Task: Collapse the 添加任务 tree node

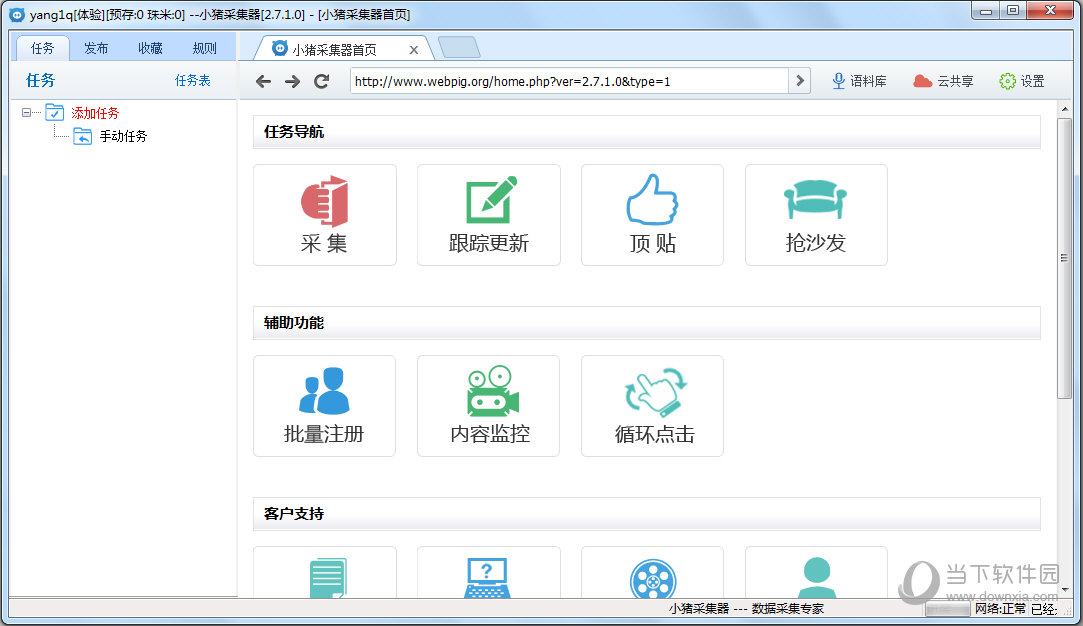Action: pos(26,113)
